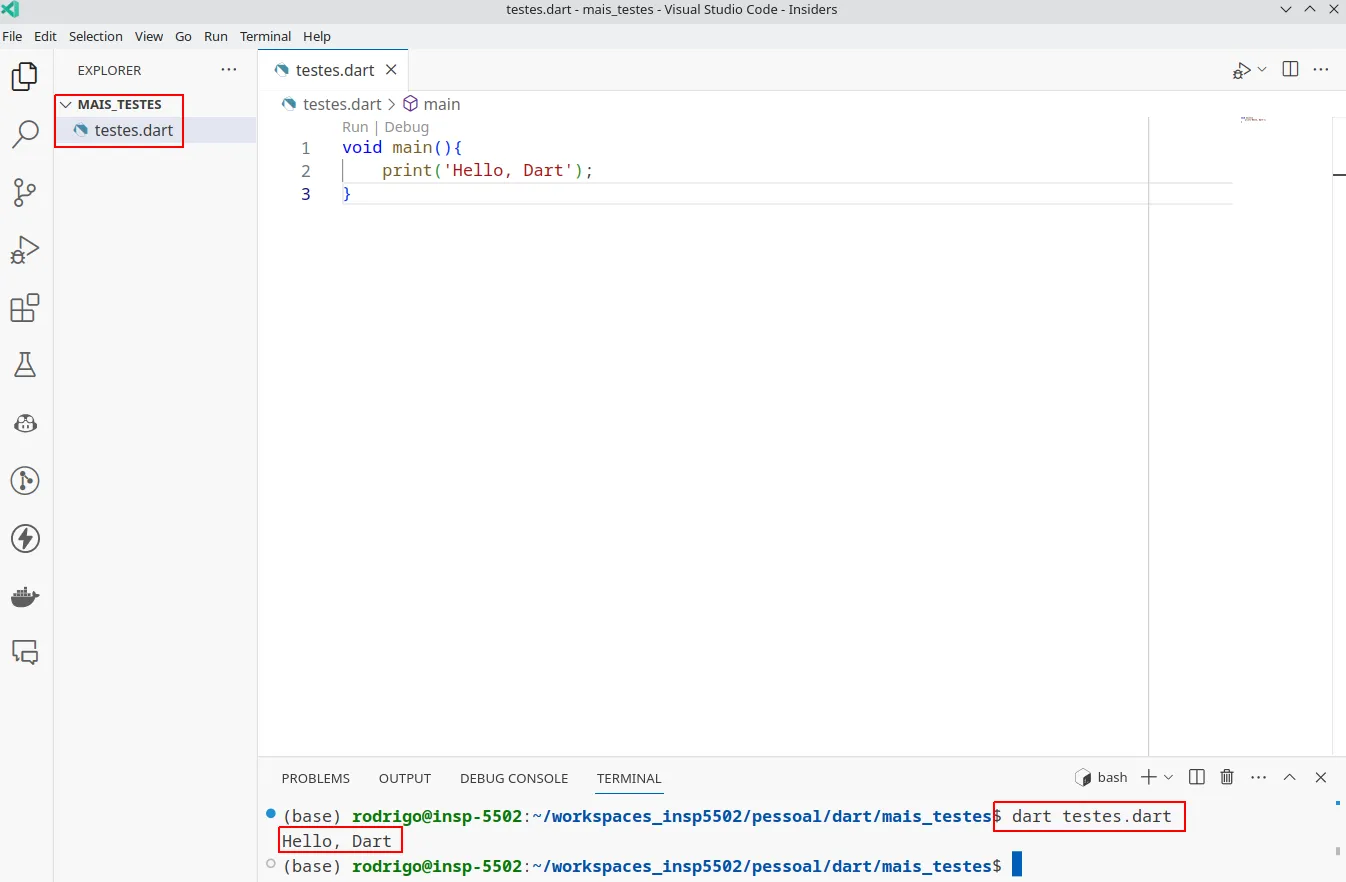Screen dimensions: 1346x882
Task: Click the Run code lens above main
Action: click(355, 127)
